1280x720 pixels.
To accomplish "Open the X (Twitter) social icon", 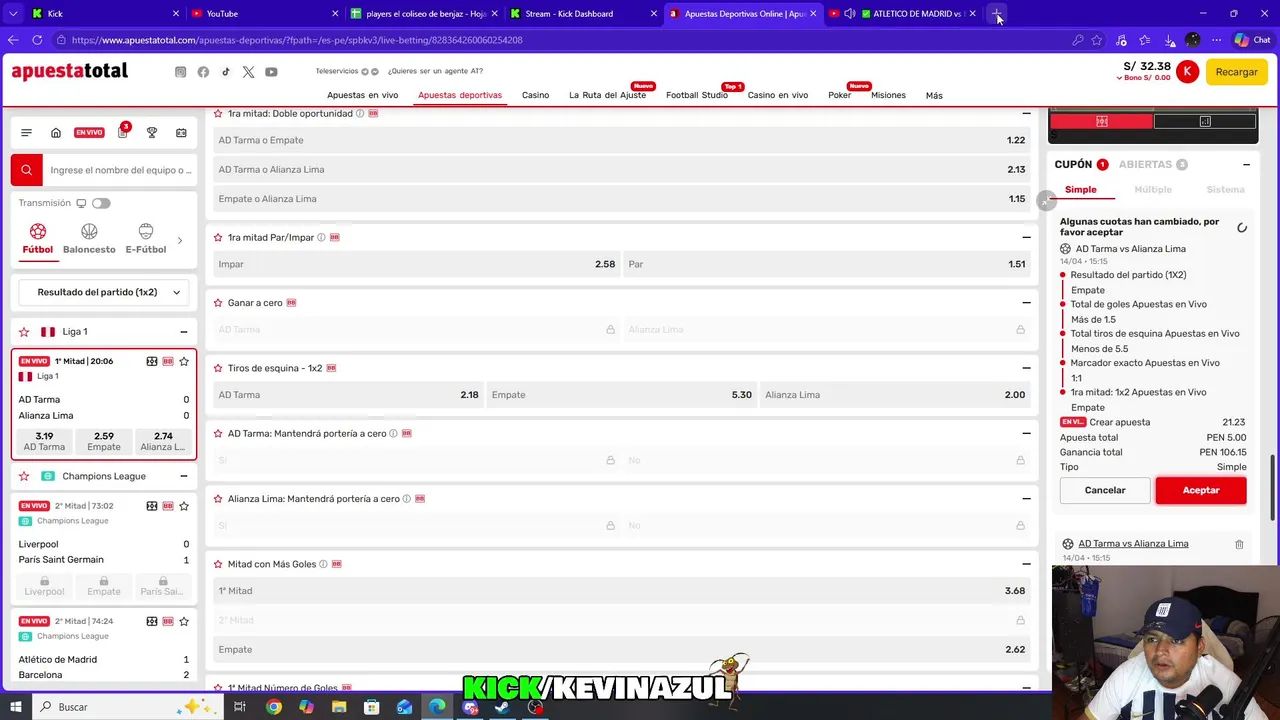I will (x=248, y=72).
